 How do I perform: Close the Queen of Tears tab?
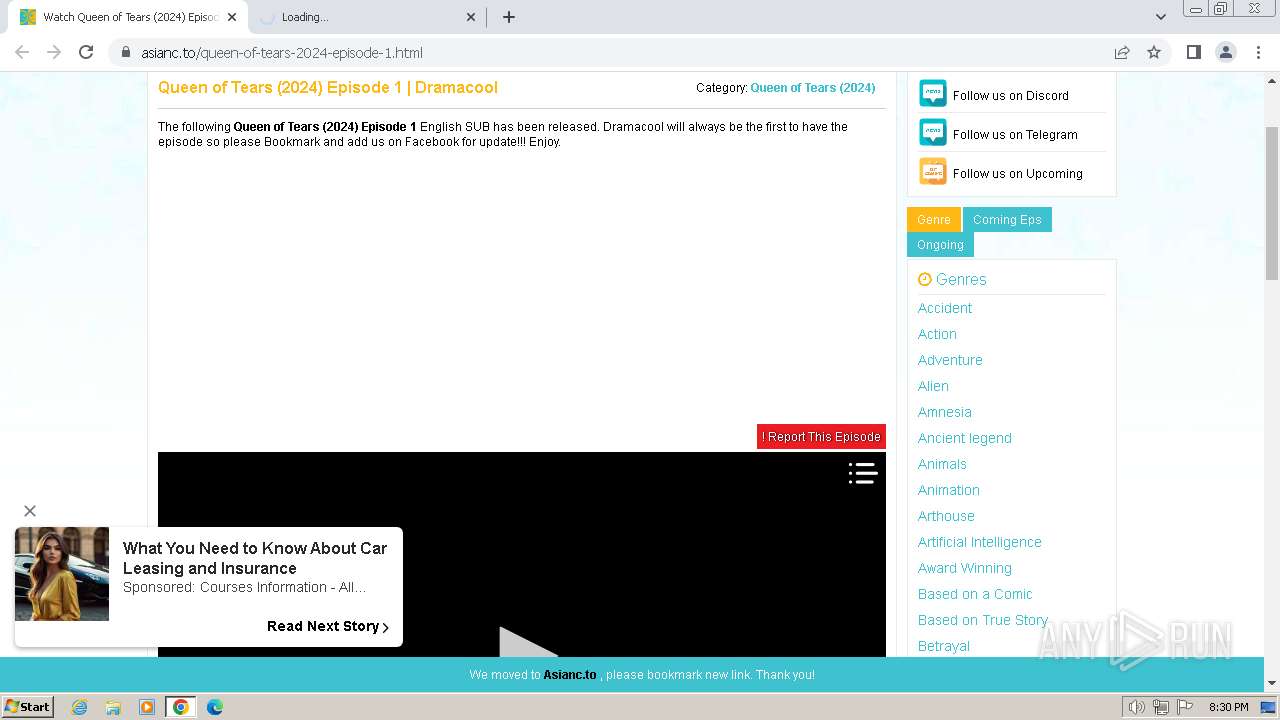coord(231,17)
